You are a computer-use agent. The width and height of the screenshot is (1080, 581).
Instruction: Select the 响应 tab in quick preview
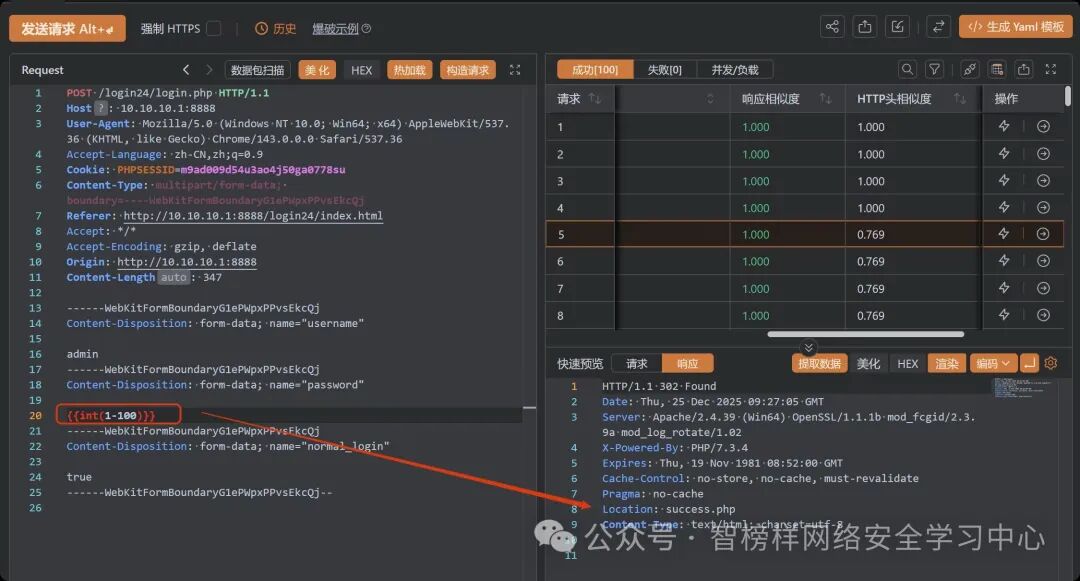click(x=687, y=363)
